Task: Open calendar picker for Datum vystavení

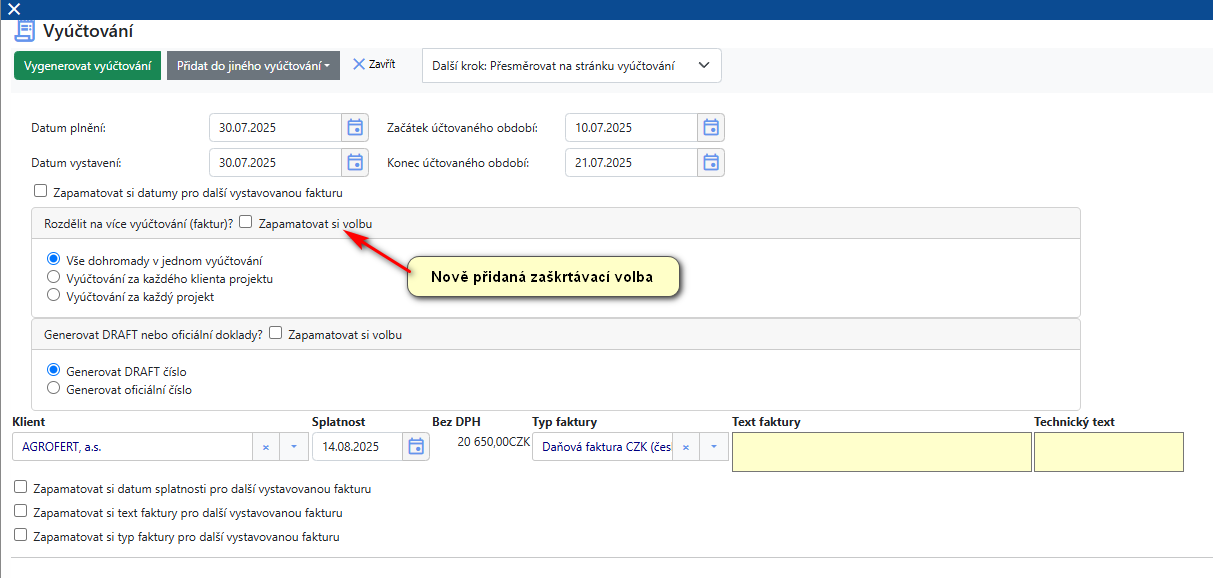Action: [x=354, y=162]
